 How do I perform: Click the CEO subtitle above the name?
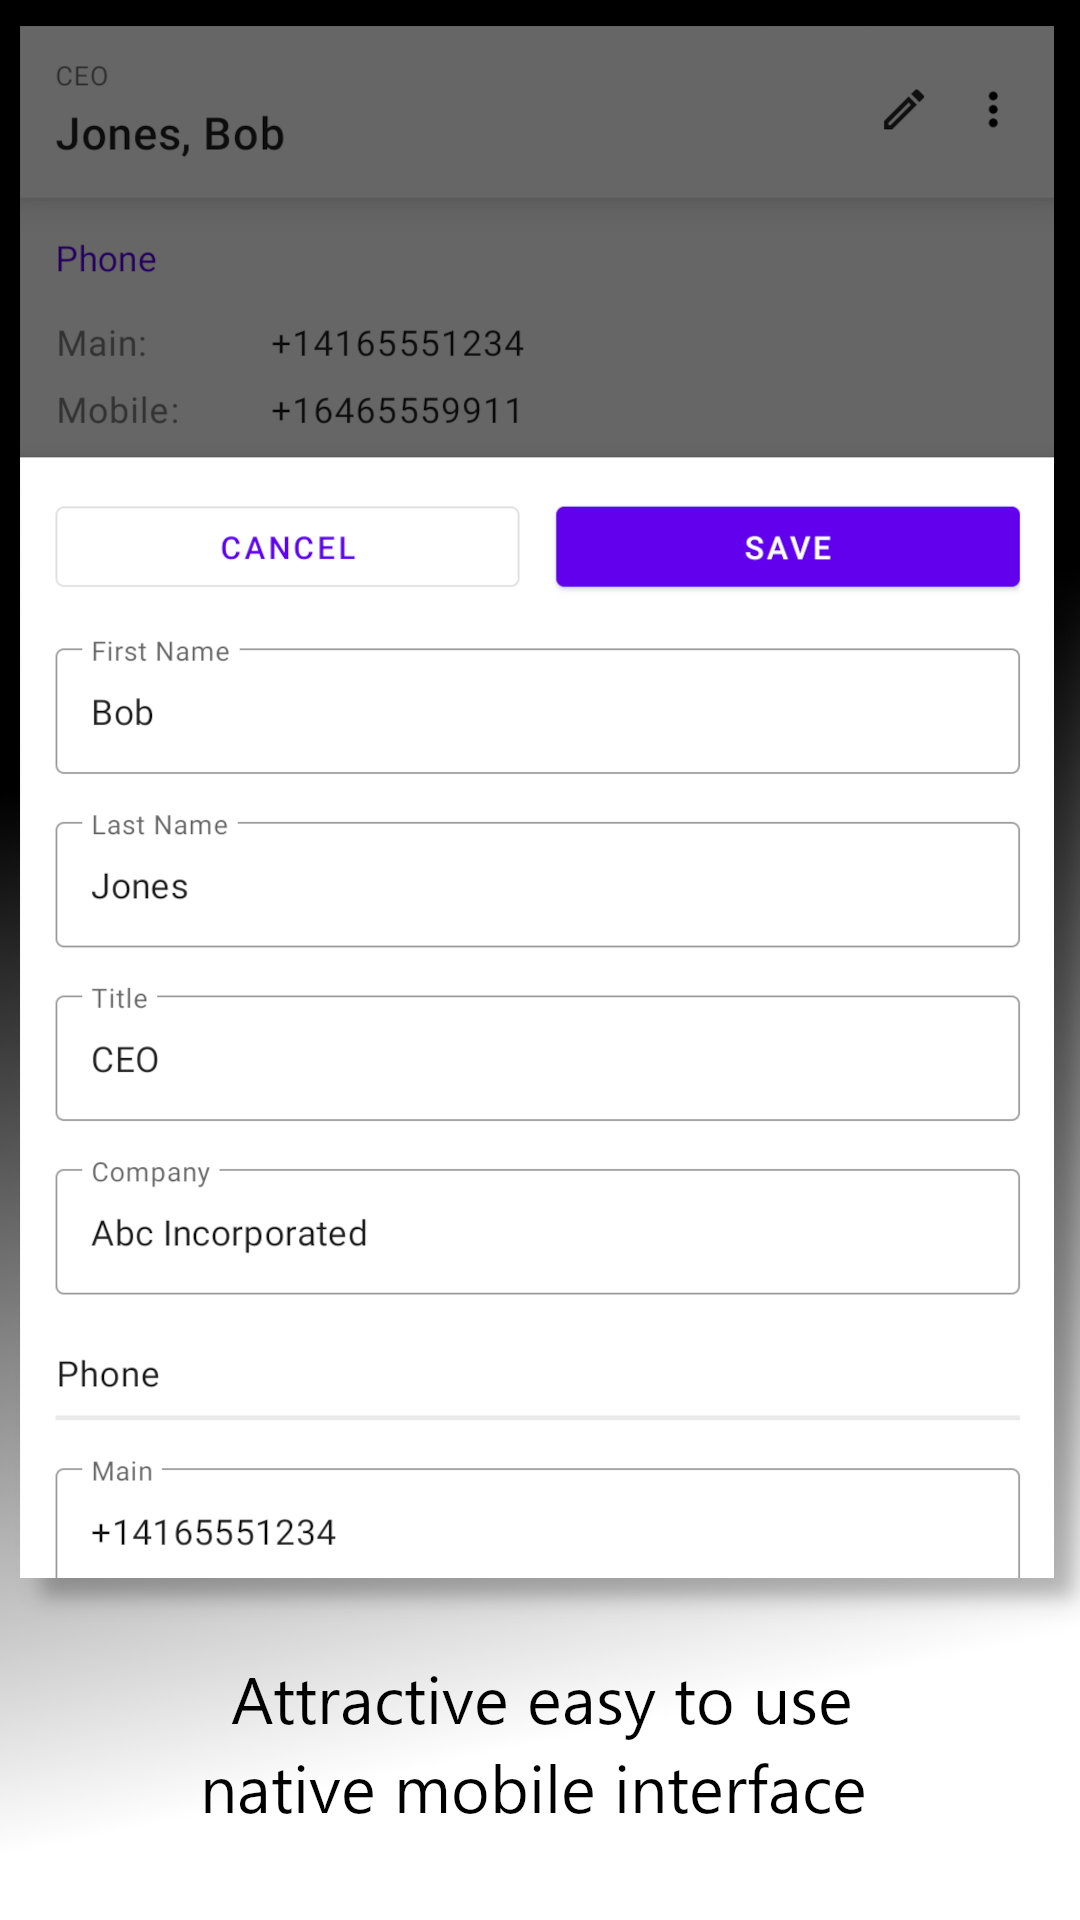click(82, 77)
